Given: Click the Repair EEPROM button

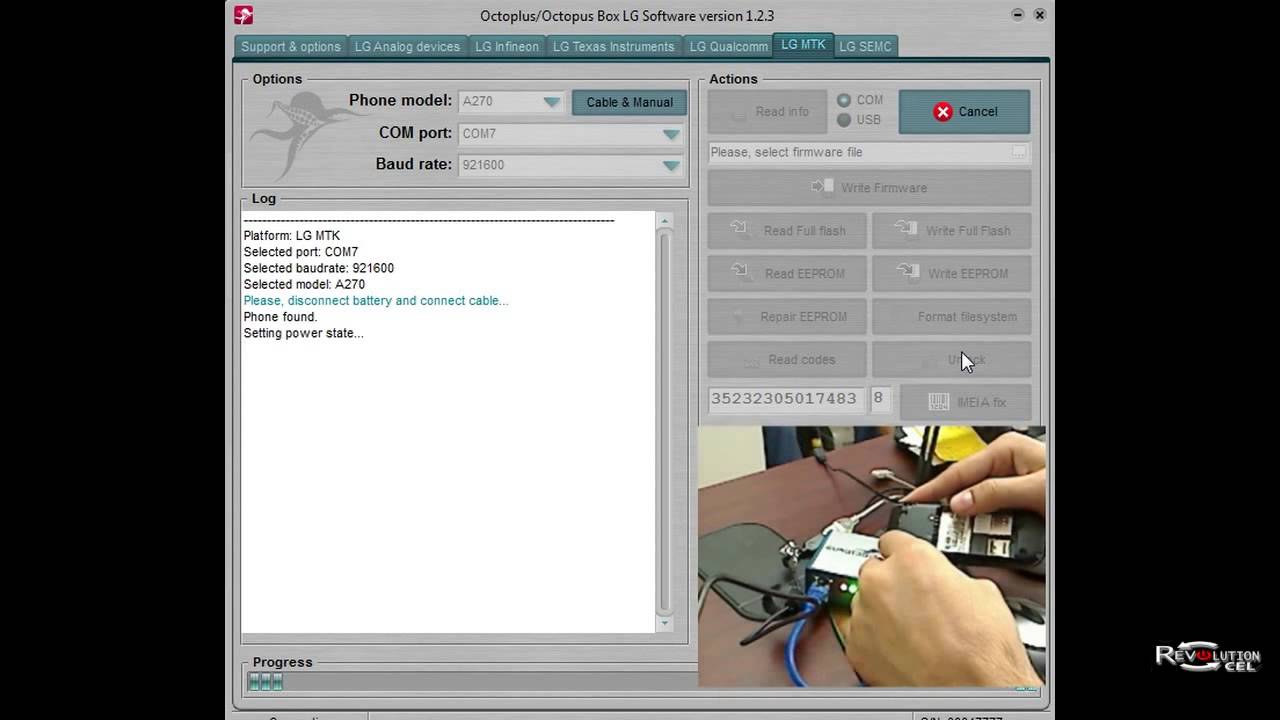Looking at the screenshot, I should (x=788, y=317).
